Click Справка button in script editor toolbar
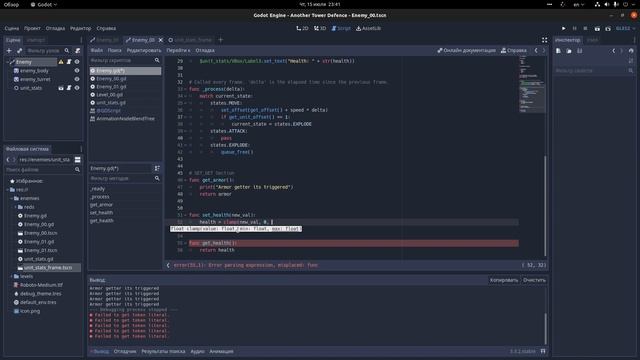 click(513, 51)
